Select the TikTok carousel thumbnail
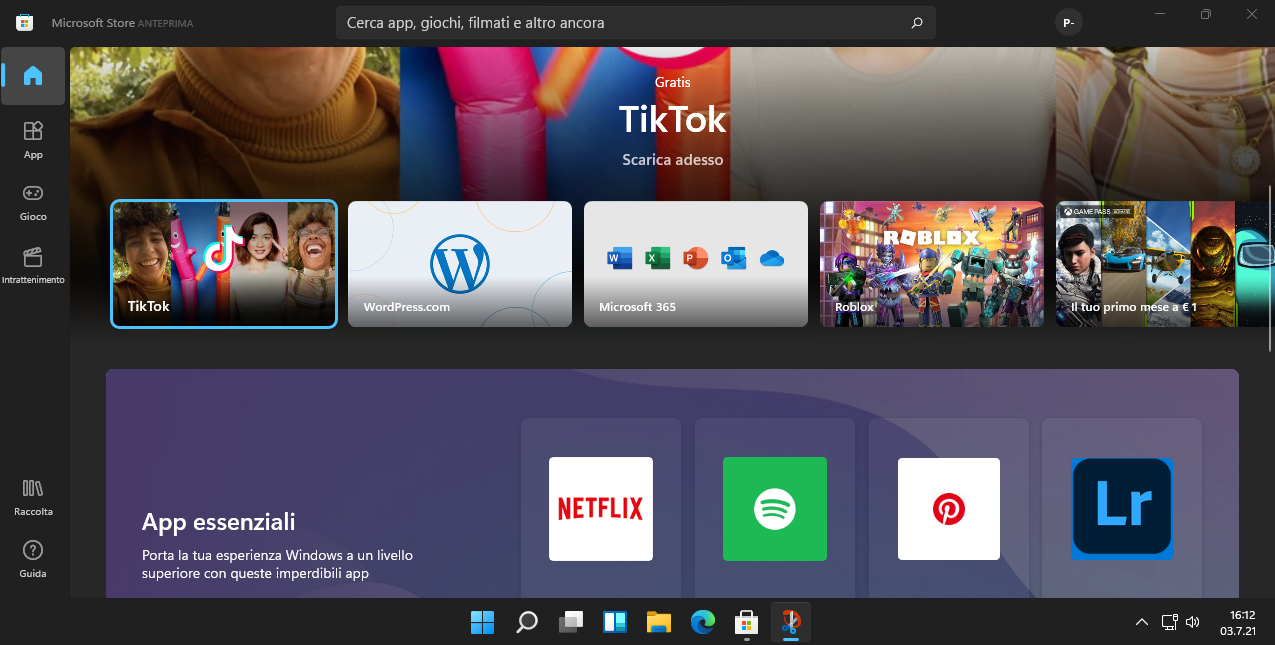This screenshot has width=1275, height=645. click(x=224, y=264)
